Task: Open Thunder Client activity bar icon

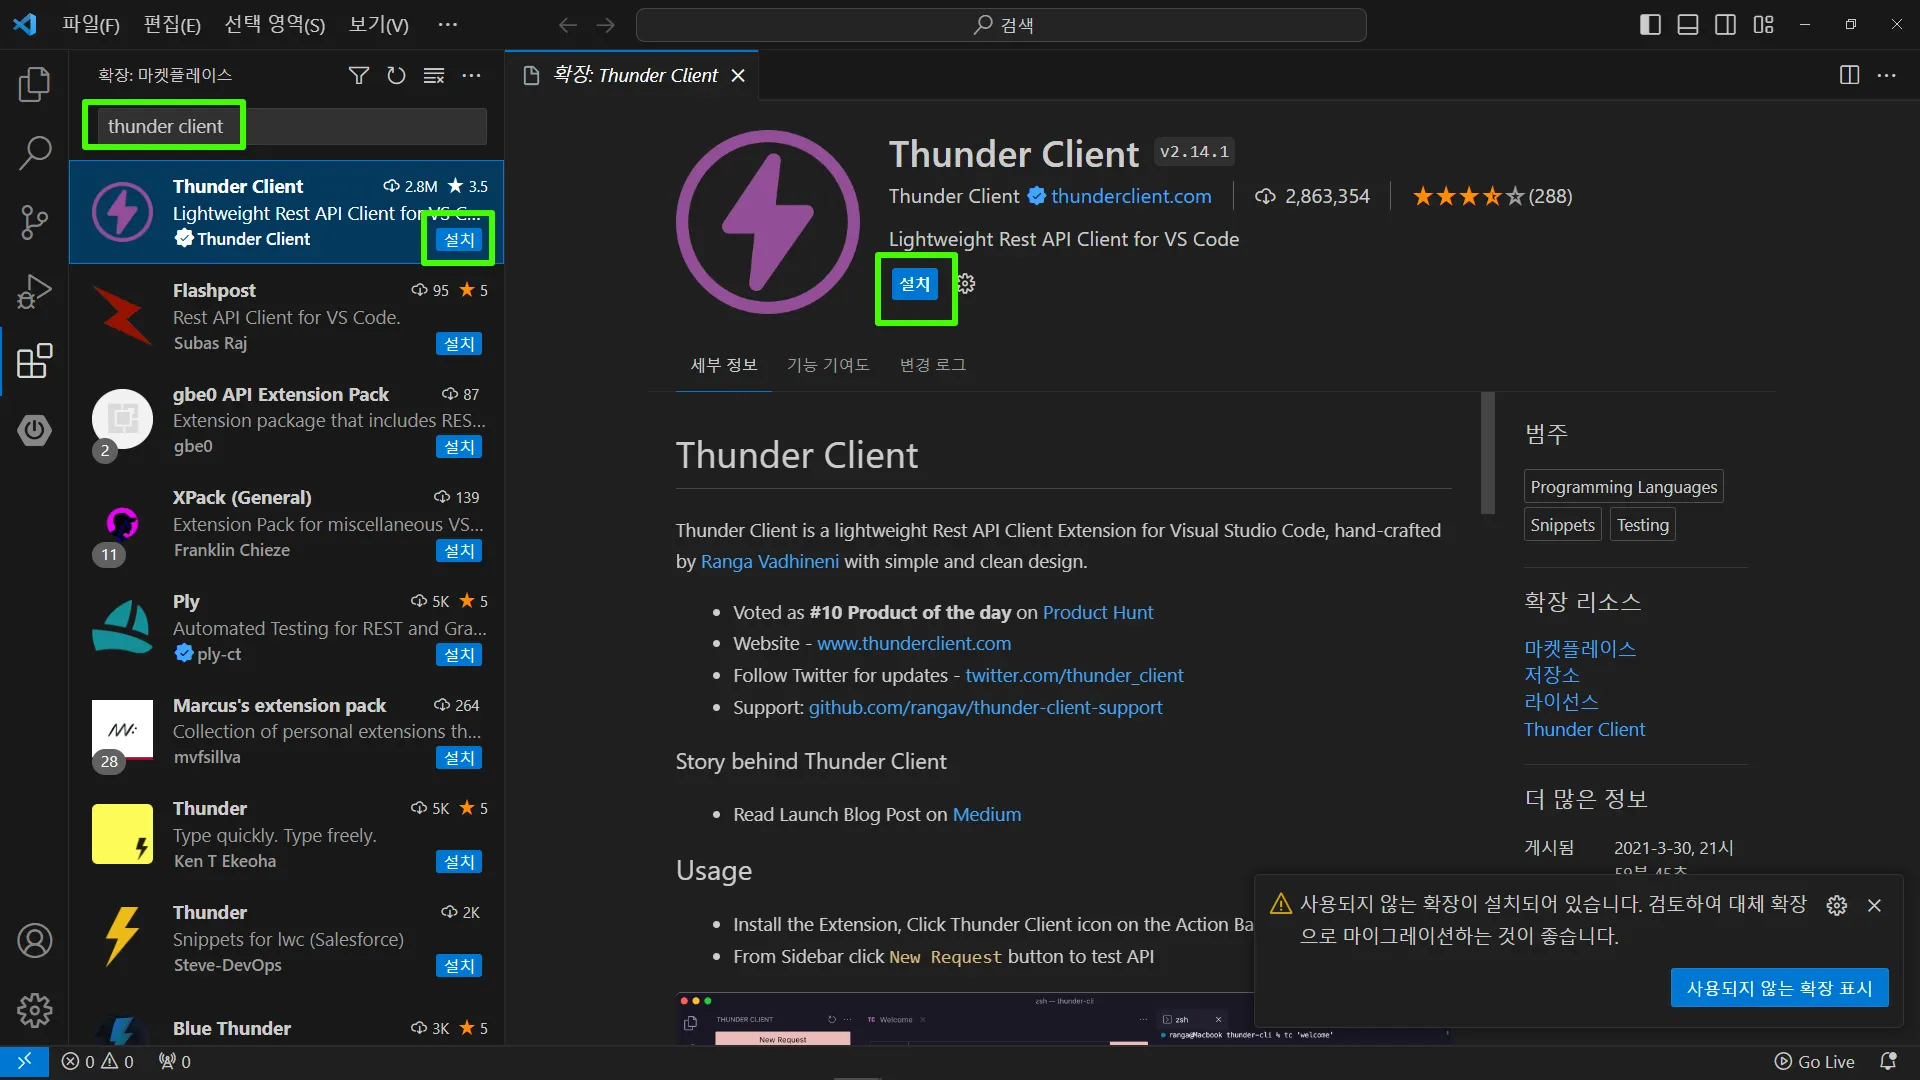Action: [x=34, y=430]
